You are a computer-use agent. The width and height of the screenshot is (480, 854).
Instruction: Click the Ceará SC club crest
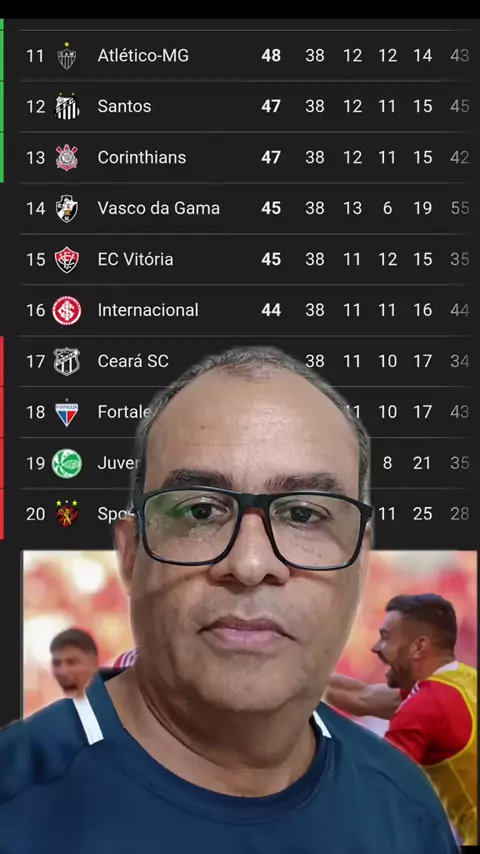[67, 361]
